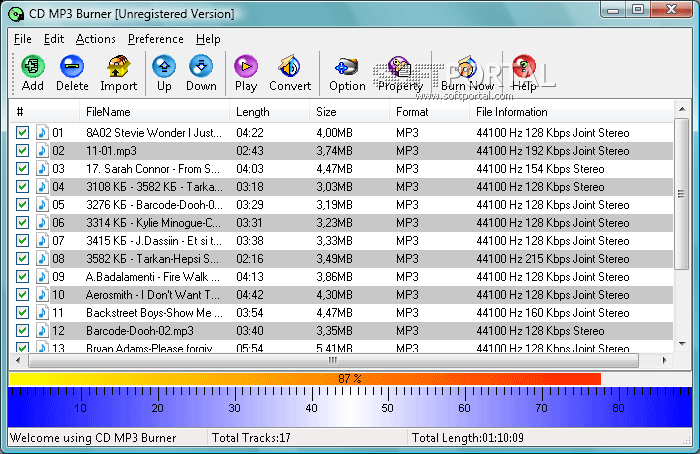700x454 pixels.
Task: Uncheck track 01 Stevie Wonder checkbox
Action: pyautogui.click(x=23, y=132)
